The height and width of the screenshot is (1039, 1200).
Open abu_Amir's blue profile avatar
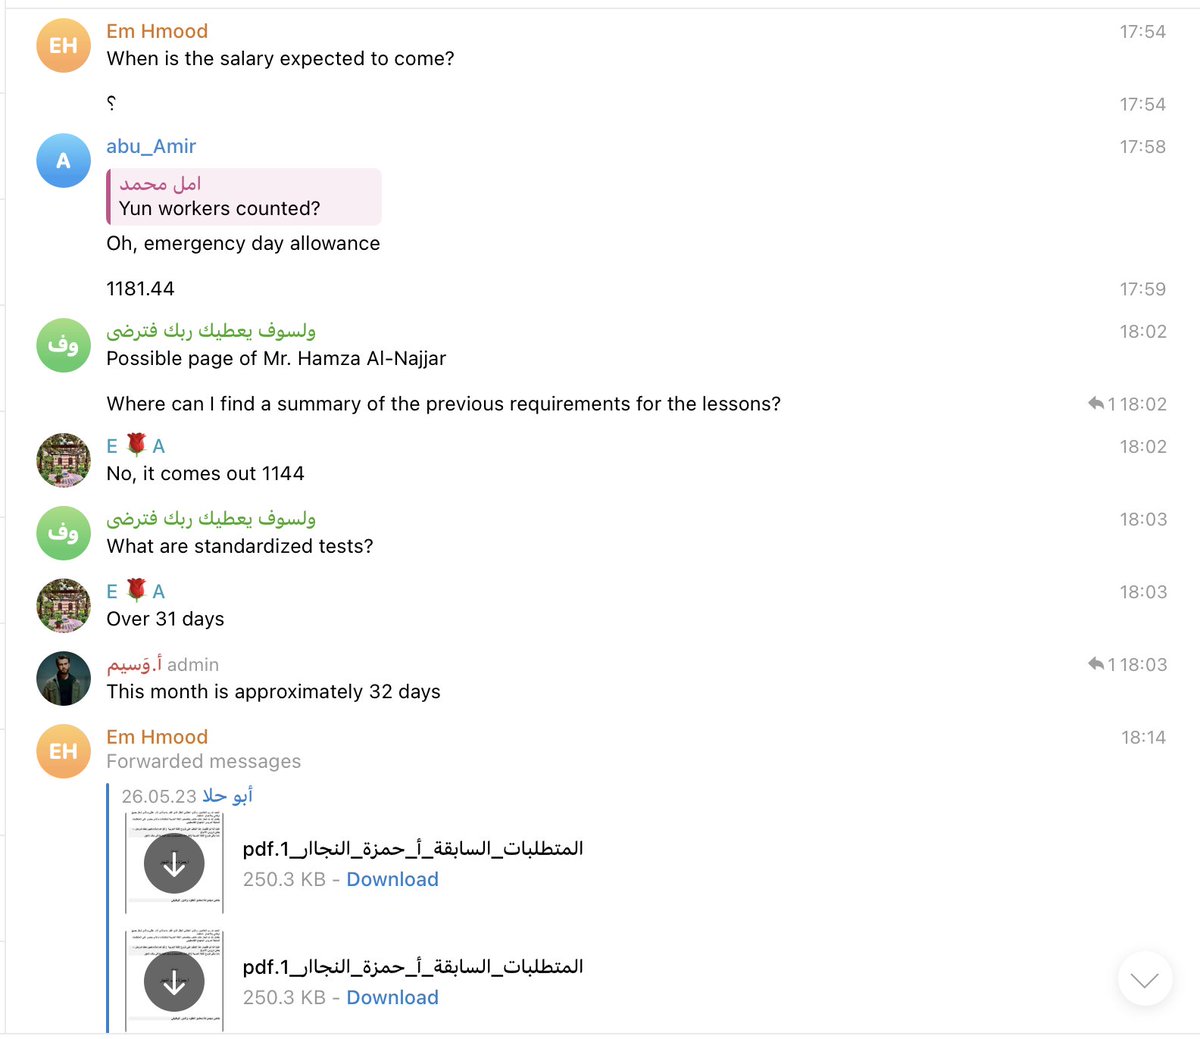(63, 160)
